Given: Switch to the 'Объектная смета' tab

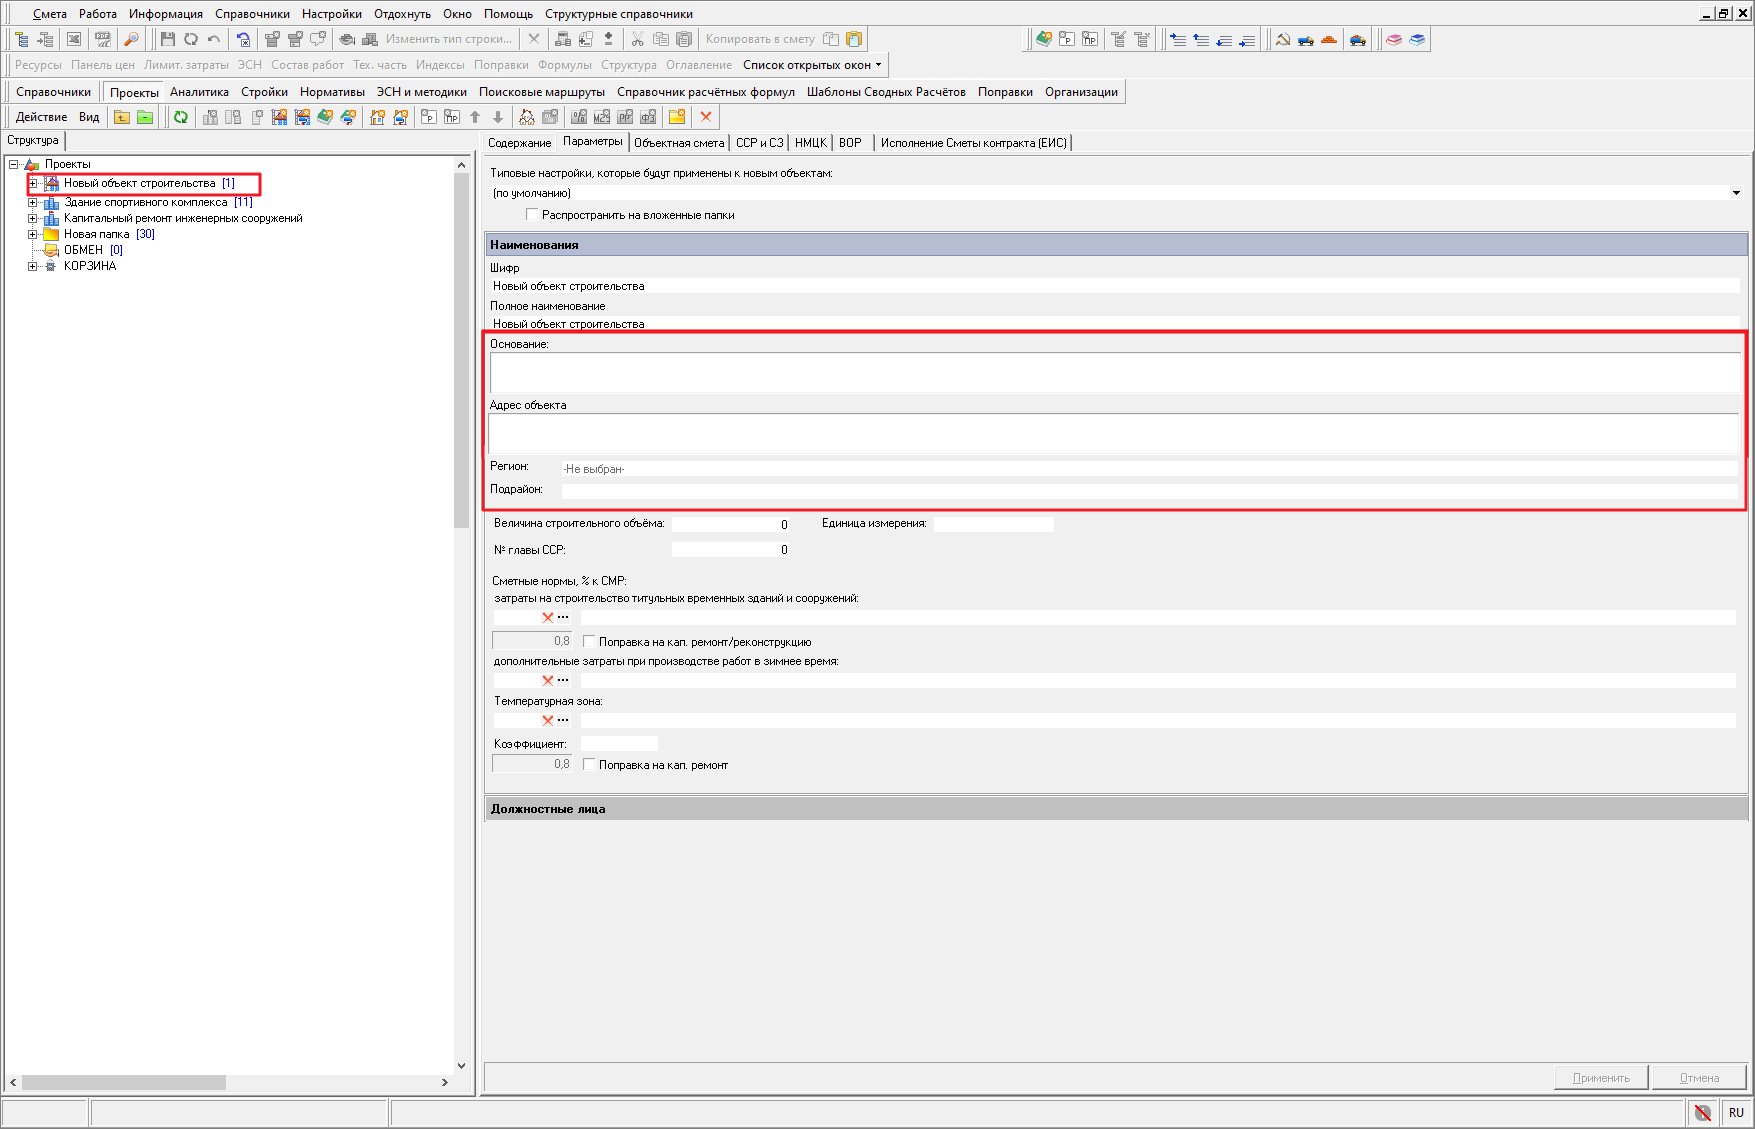Looking at the screenshot, I should (x=678, y=143).
